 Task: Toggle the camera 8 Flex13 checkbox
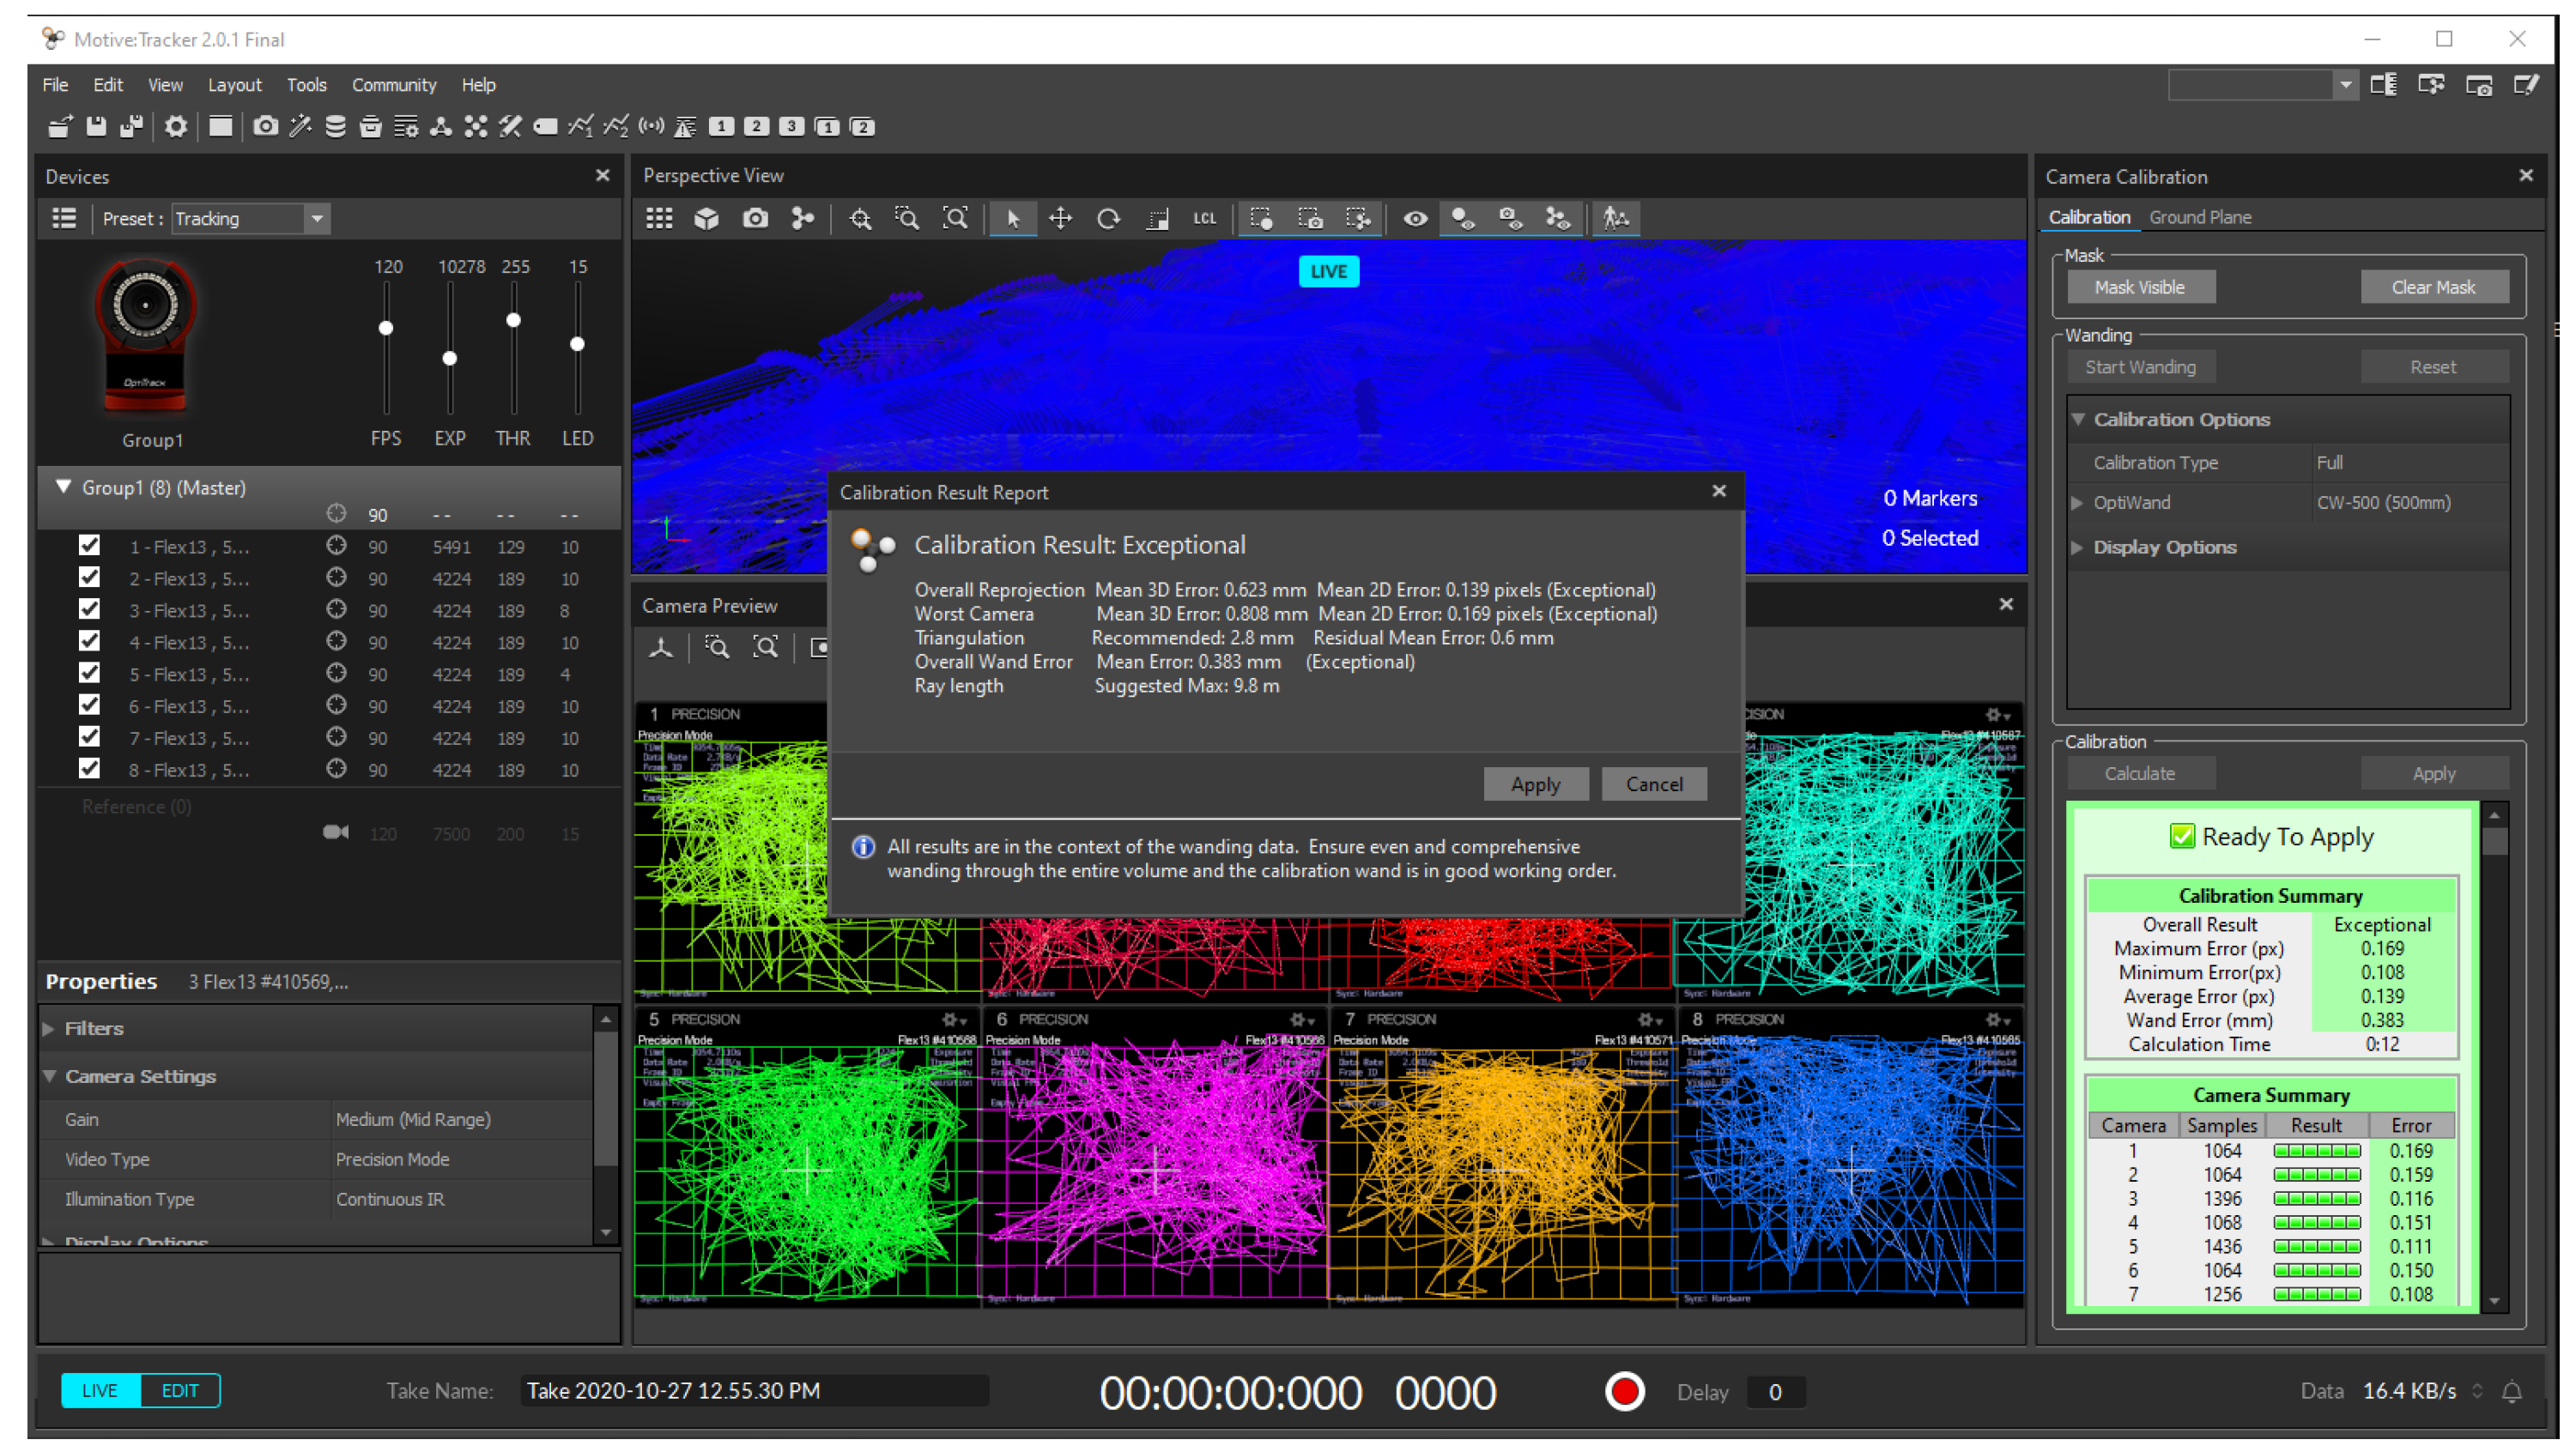pyautogui.click(x=90, y=769)
